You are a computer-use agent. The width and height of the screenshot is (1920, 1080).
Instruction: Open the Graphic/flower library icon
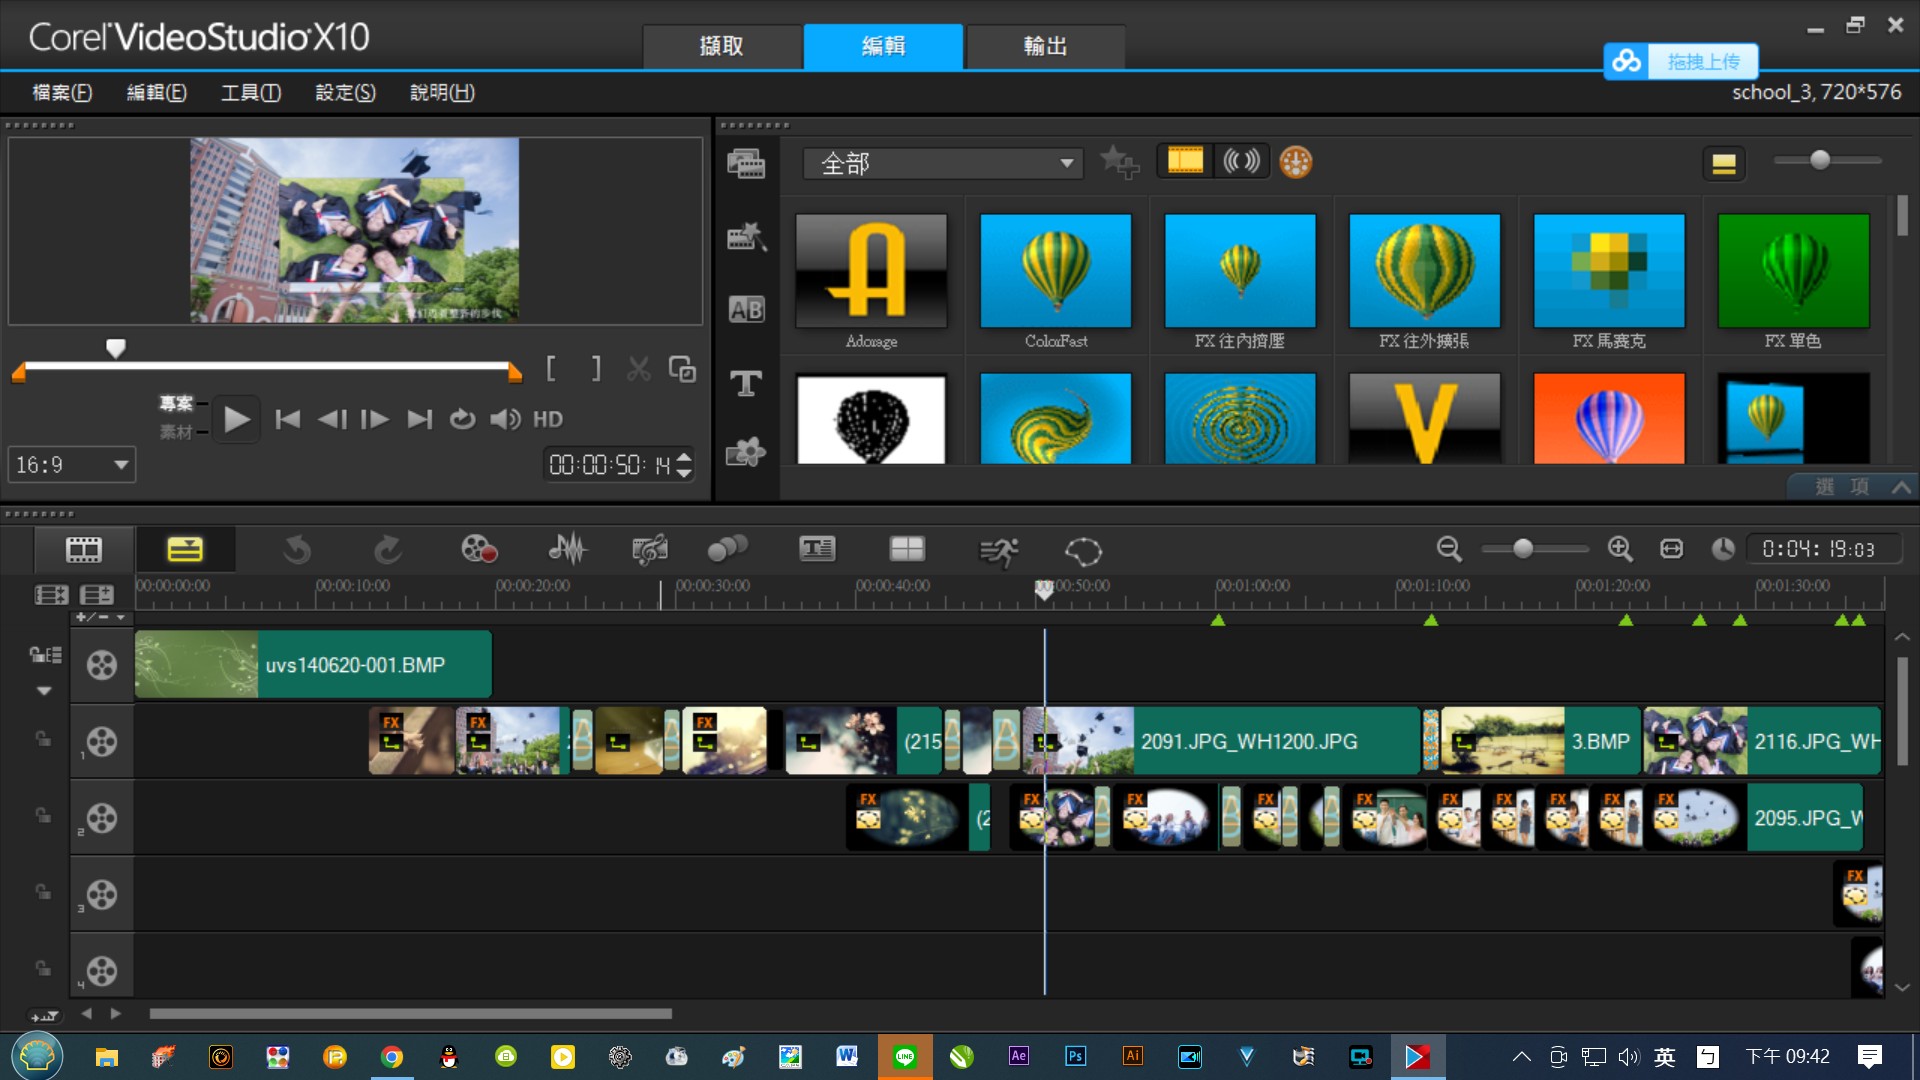click(x=746, y=453)
